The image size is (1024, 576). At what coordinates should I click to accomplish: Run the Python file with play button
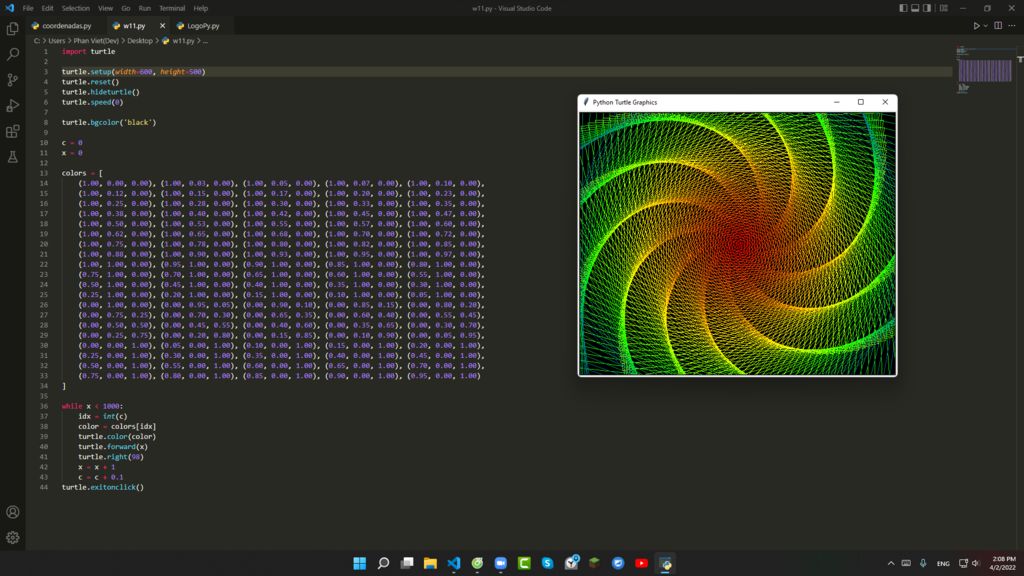point(976,25)
